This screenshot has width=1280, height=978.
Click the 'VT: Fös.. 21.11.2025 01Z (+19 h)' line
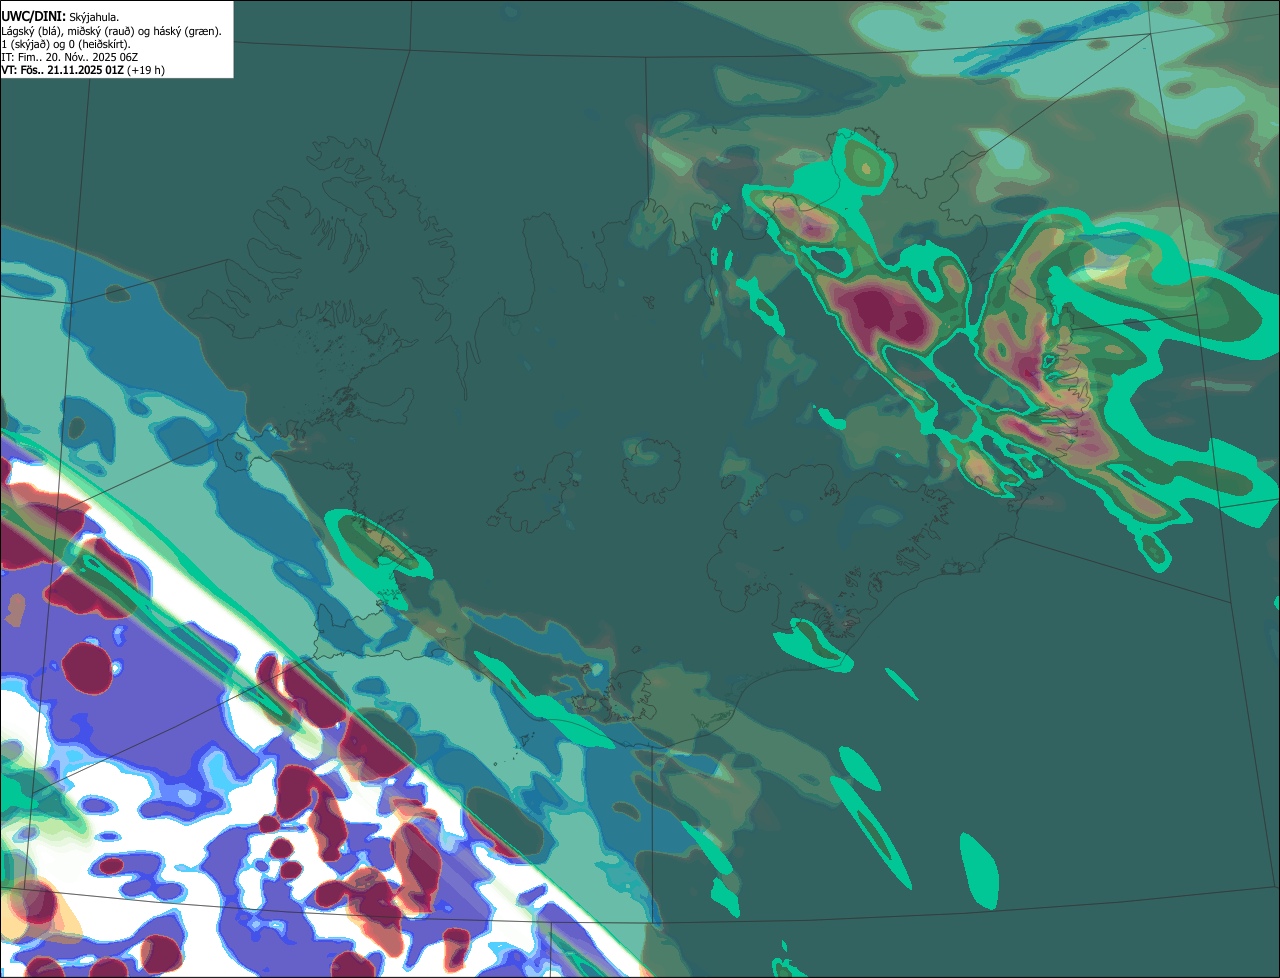(x=83, y=70)
